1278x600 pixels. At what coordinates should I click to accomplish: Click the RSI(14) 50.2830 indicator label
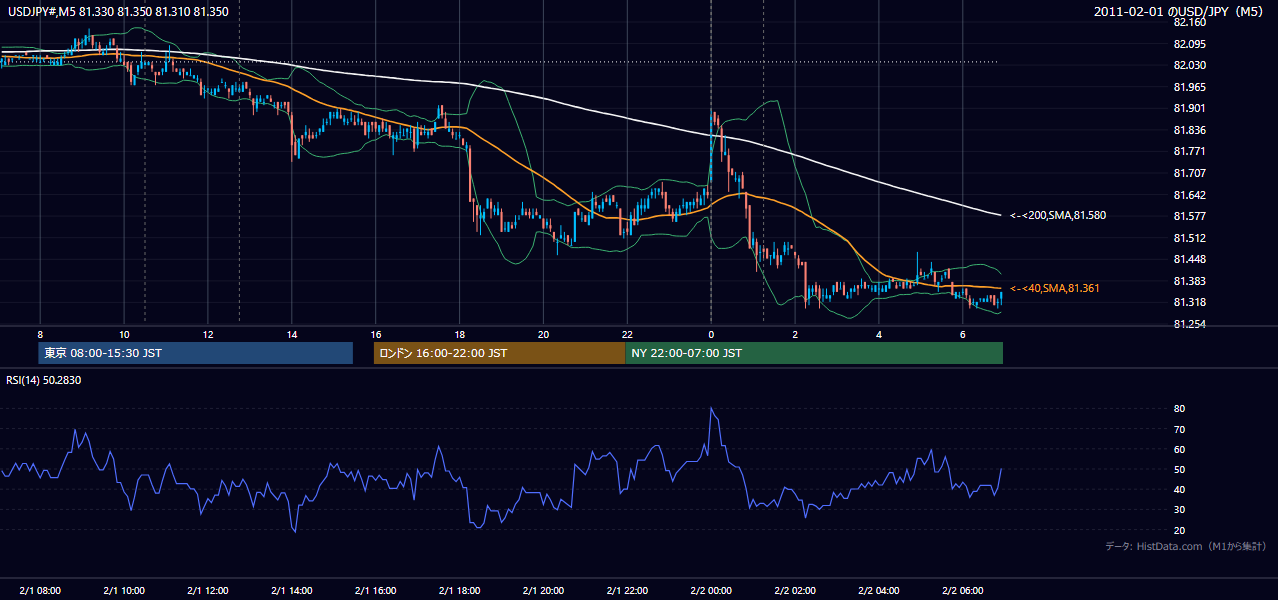click(43, 380)
